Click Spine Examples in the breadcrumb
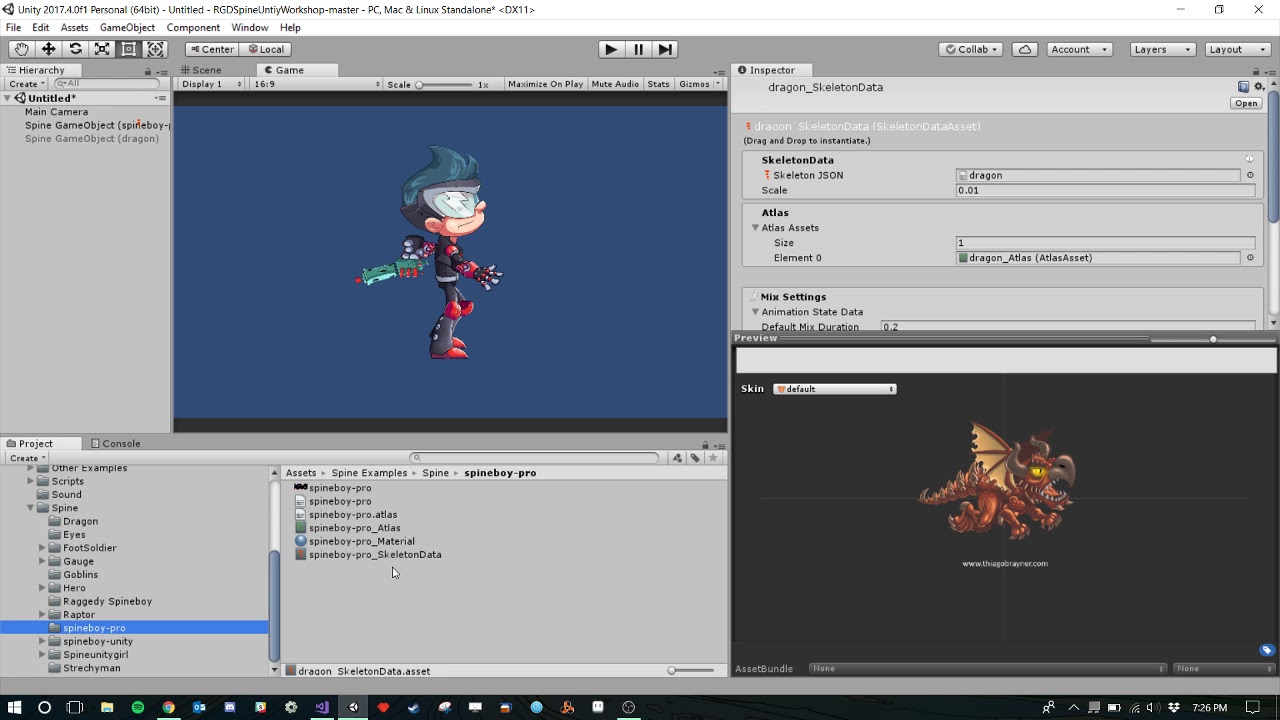This screenshot has height=720, width=1280. click(x=369, y=473)
